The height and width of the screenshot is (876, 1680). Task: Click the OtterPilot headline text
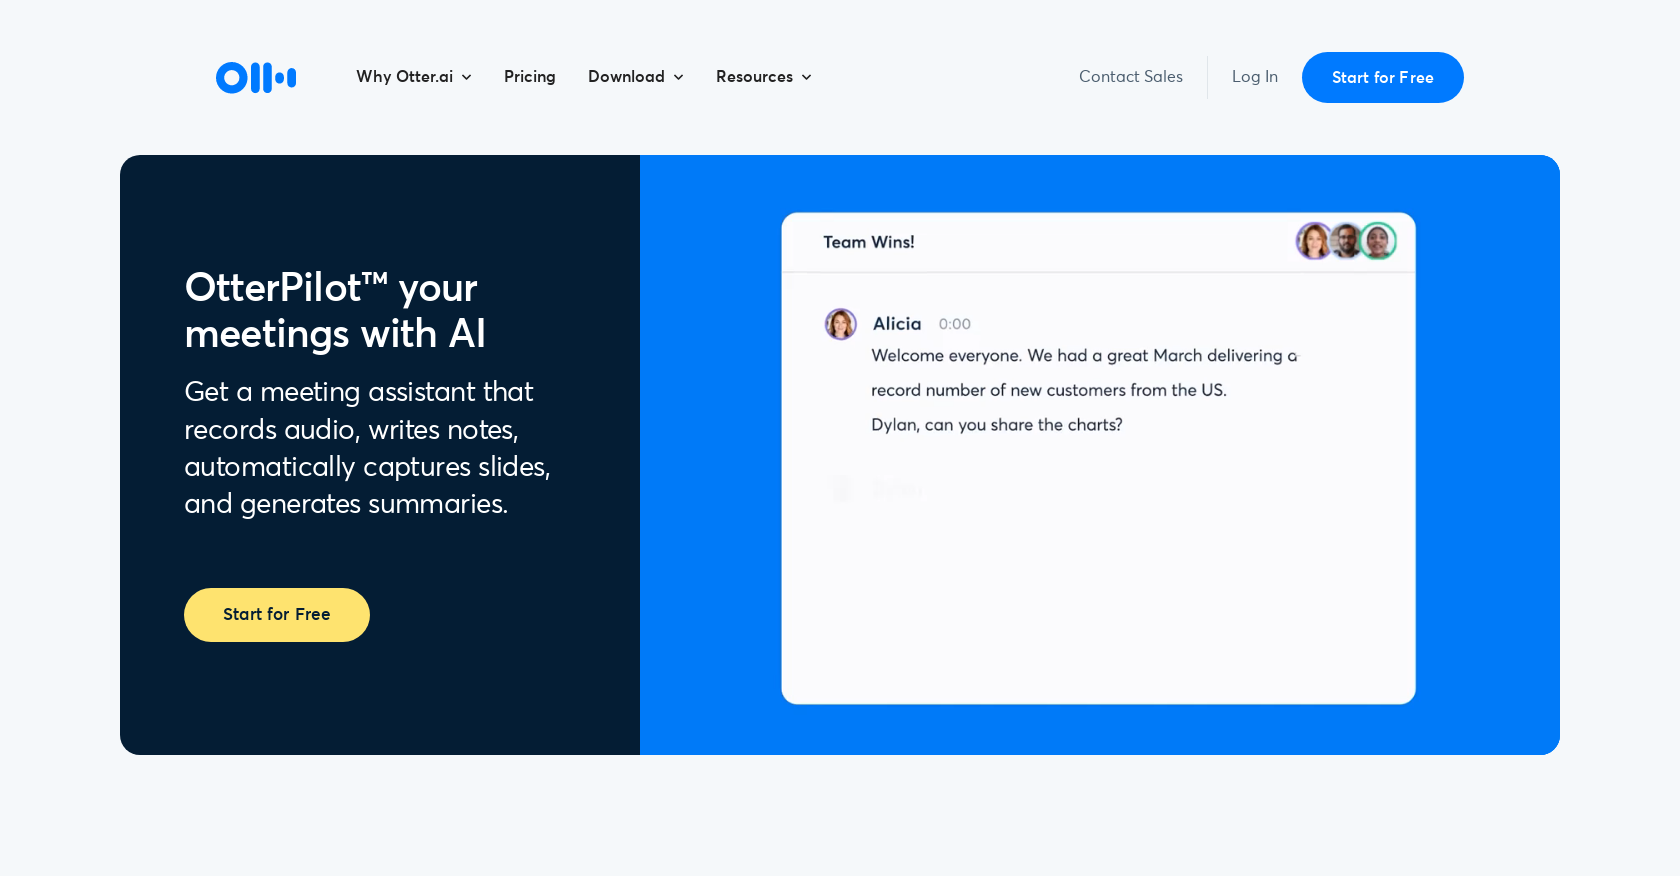[335, 311]
